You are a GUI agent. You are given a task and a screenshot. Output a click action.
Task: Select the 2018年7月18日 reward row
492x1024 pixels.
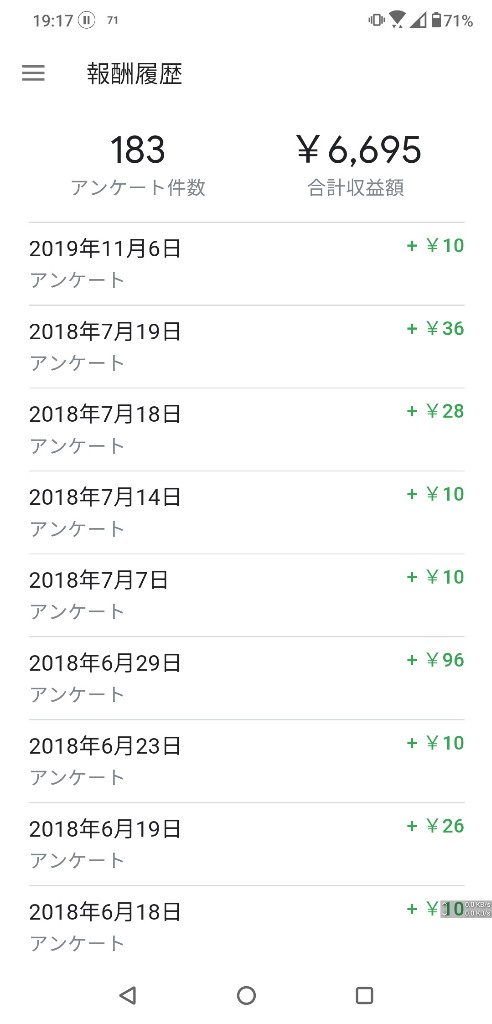246,430
